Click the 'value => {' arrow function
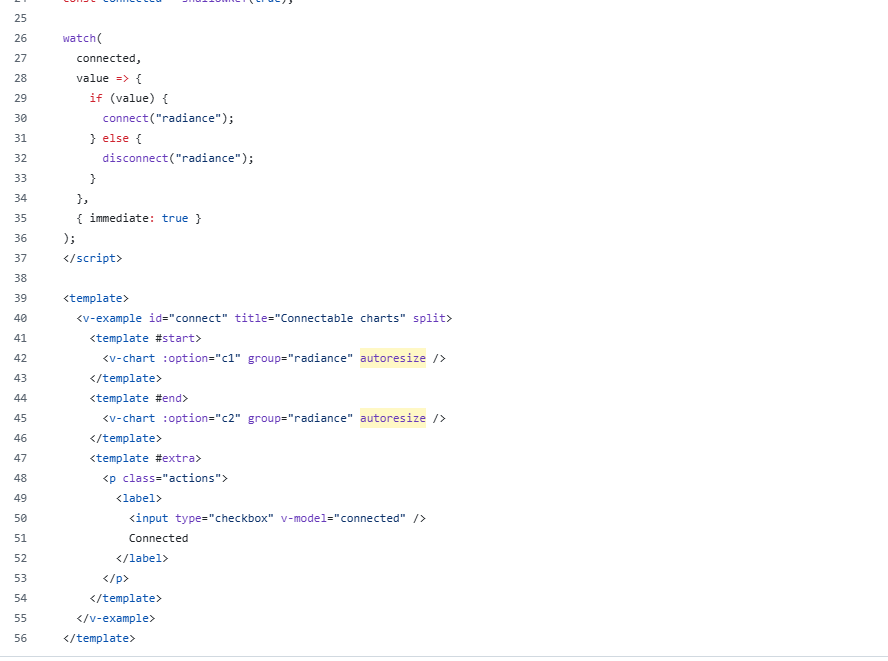This screenshot has width=888, height=661. (x=109, y=79)
